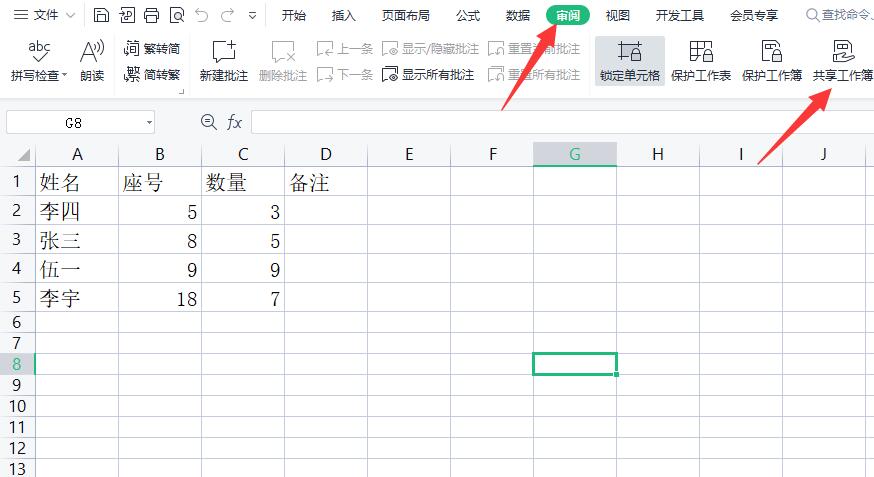Expand the quick access toolbar dropdown
This screenshot has height=477, width=874.
253,16
